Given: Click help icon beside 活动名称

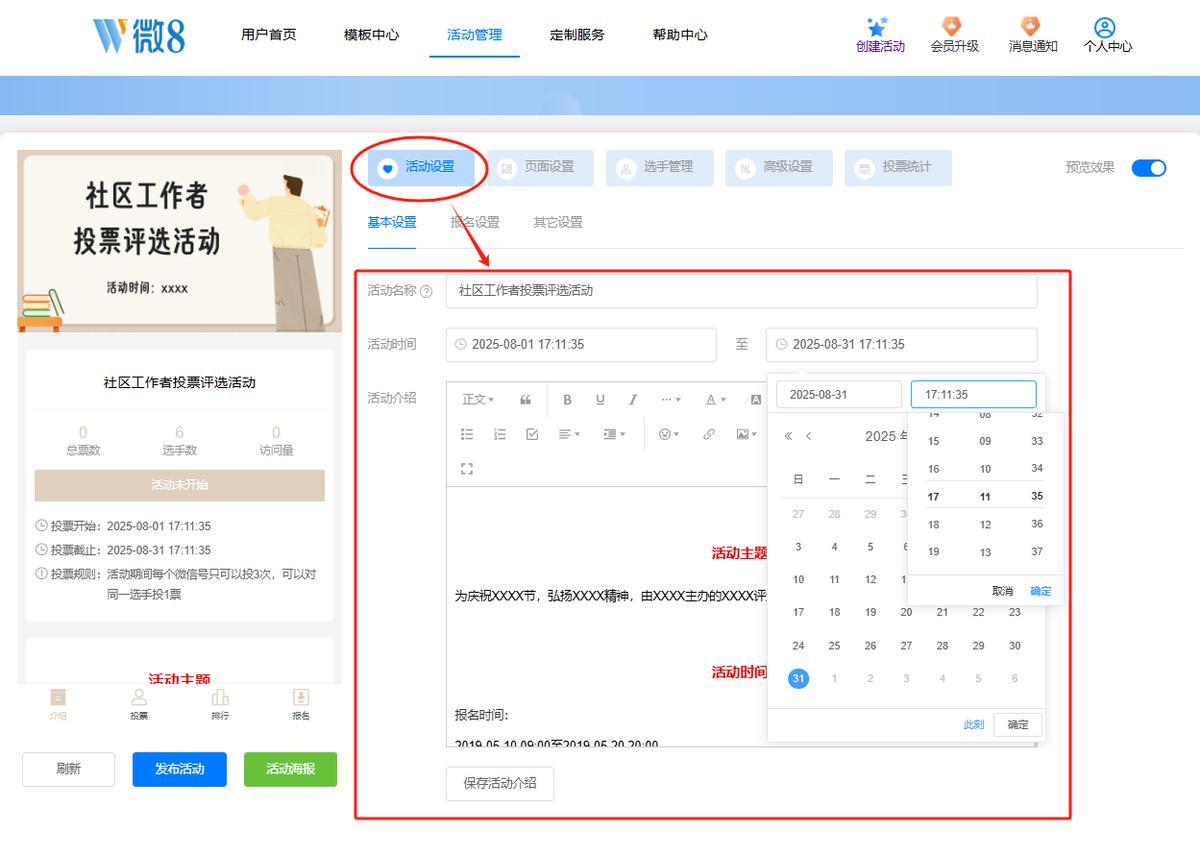Looking at the screenshot, I should (427, 292).
